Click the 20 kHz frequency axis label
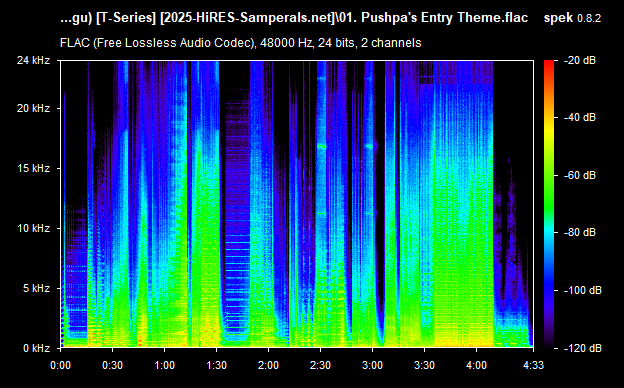The width and height of the screenshot is (624, 388). point(33,108)
